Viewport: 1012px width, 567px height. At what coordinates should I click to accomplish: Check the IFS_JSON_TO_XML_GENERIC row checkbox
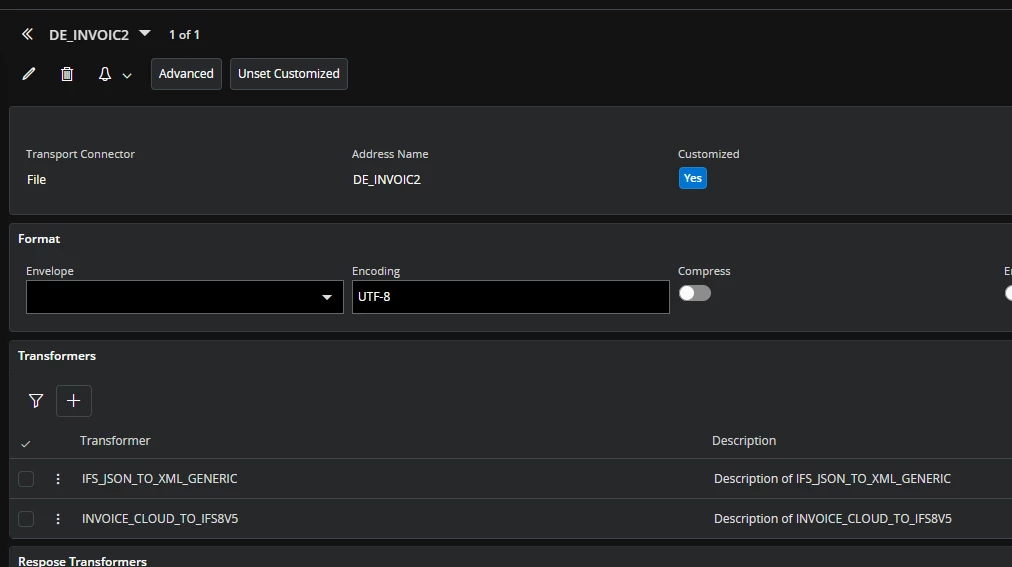[x=26, y=479]
